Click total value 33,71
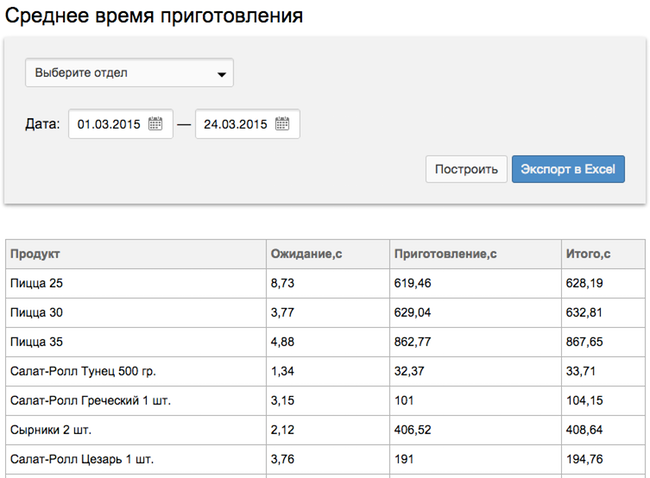Screen dimensions: 650x478 pos(581,371)
